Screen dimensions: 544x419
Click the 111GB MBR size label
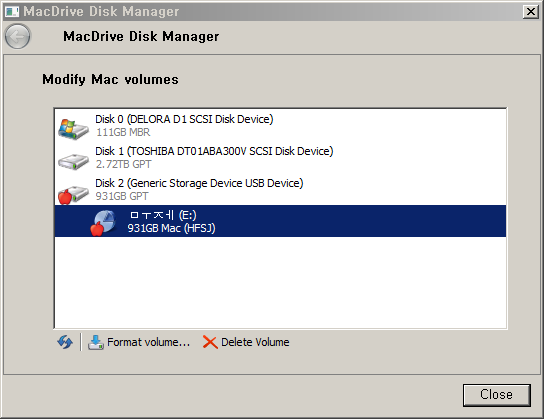click(x=123, y=132)
